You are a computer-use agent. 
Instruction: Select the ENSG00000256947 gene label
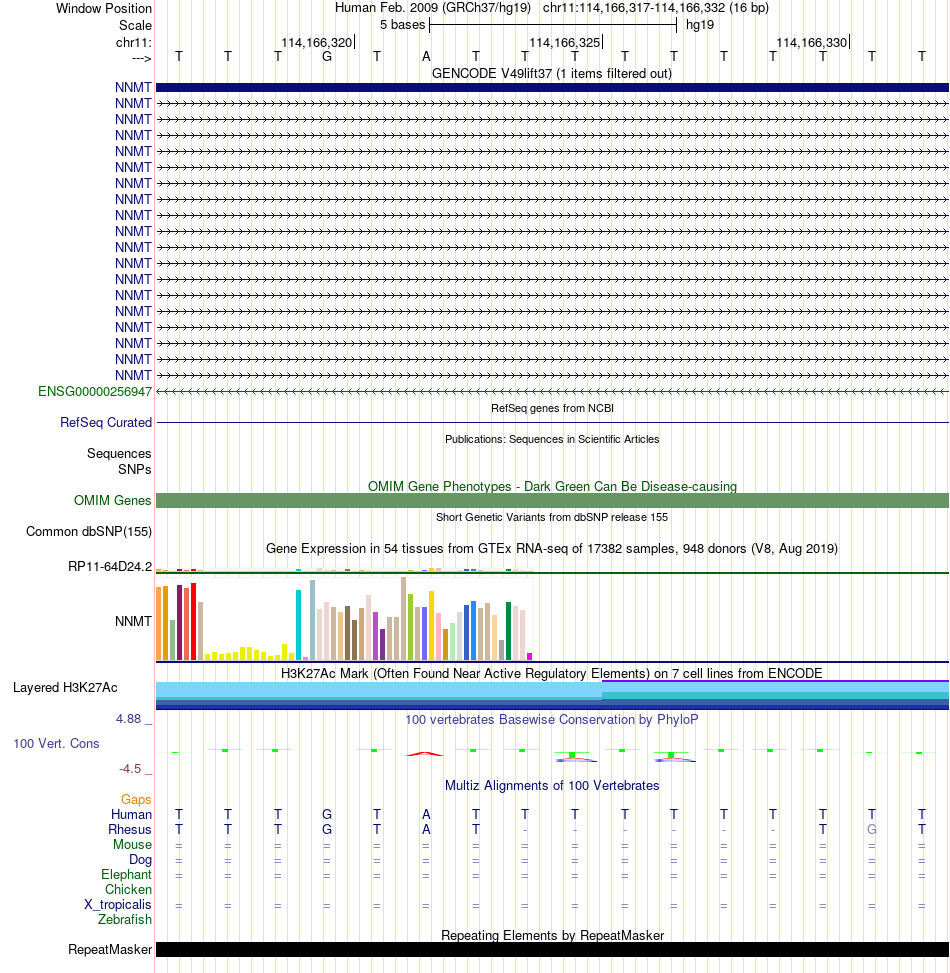[94, 392]
